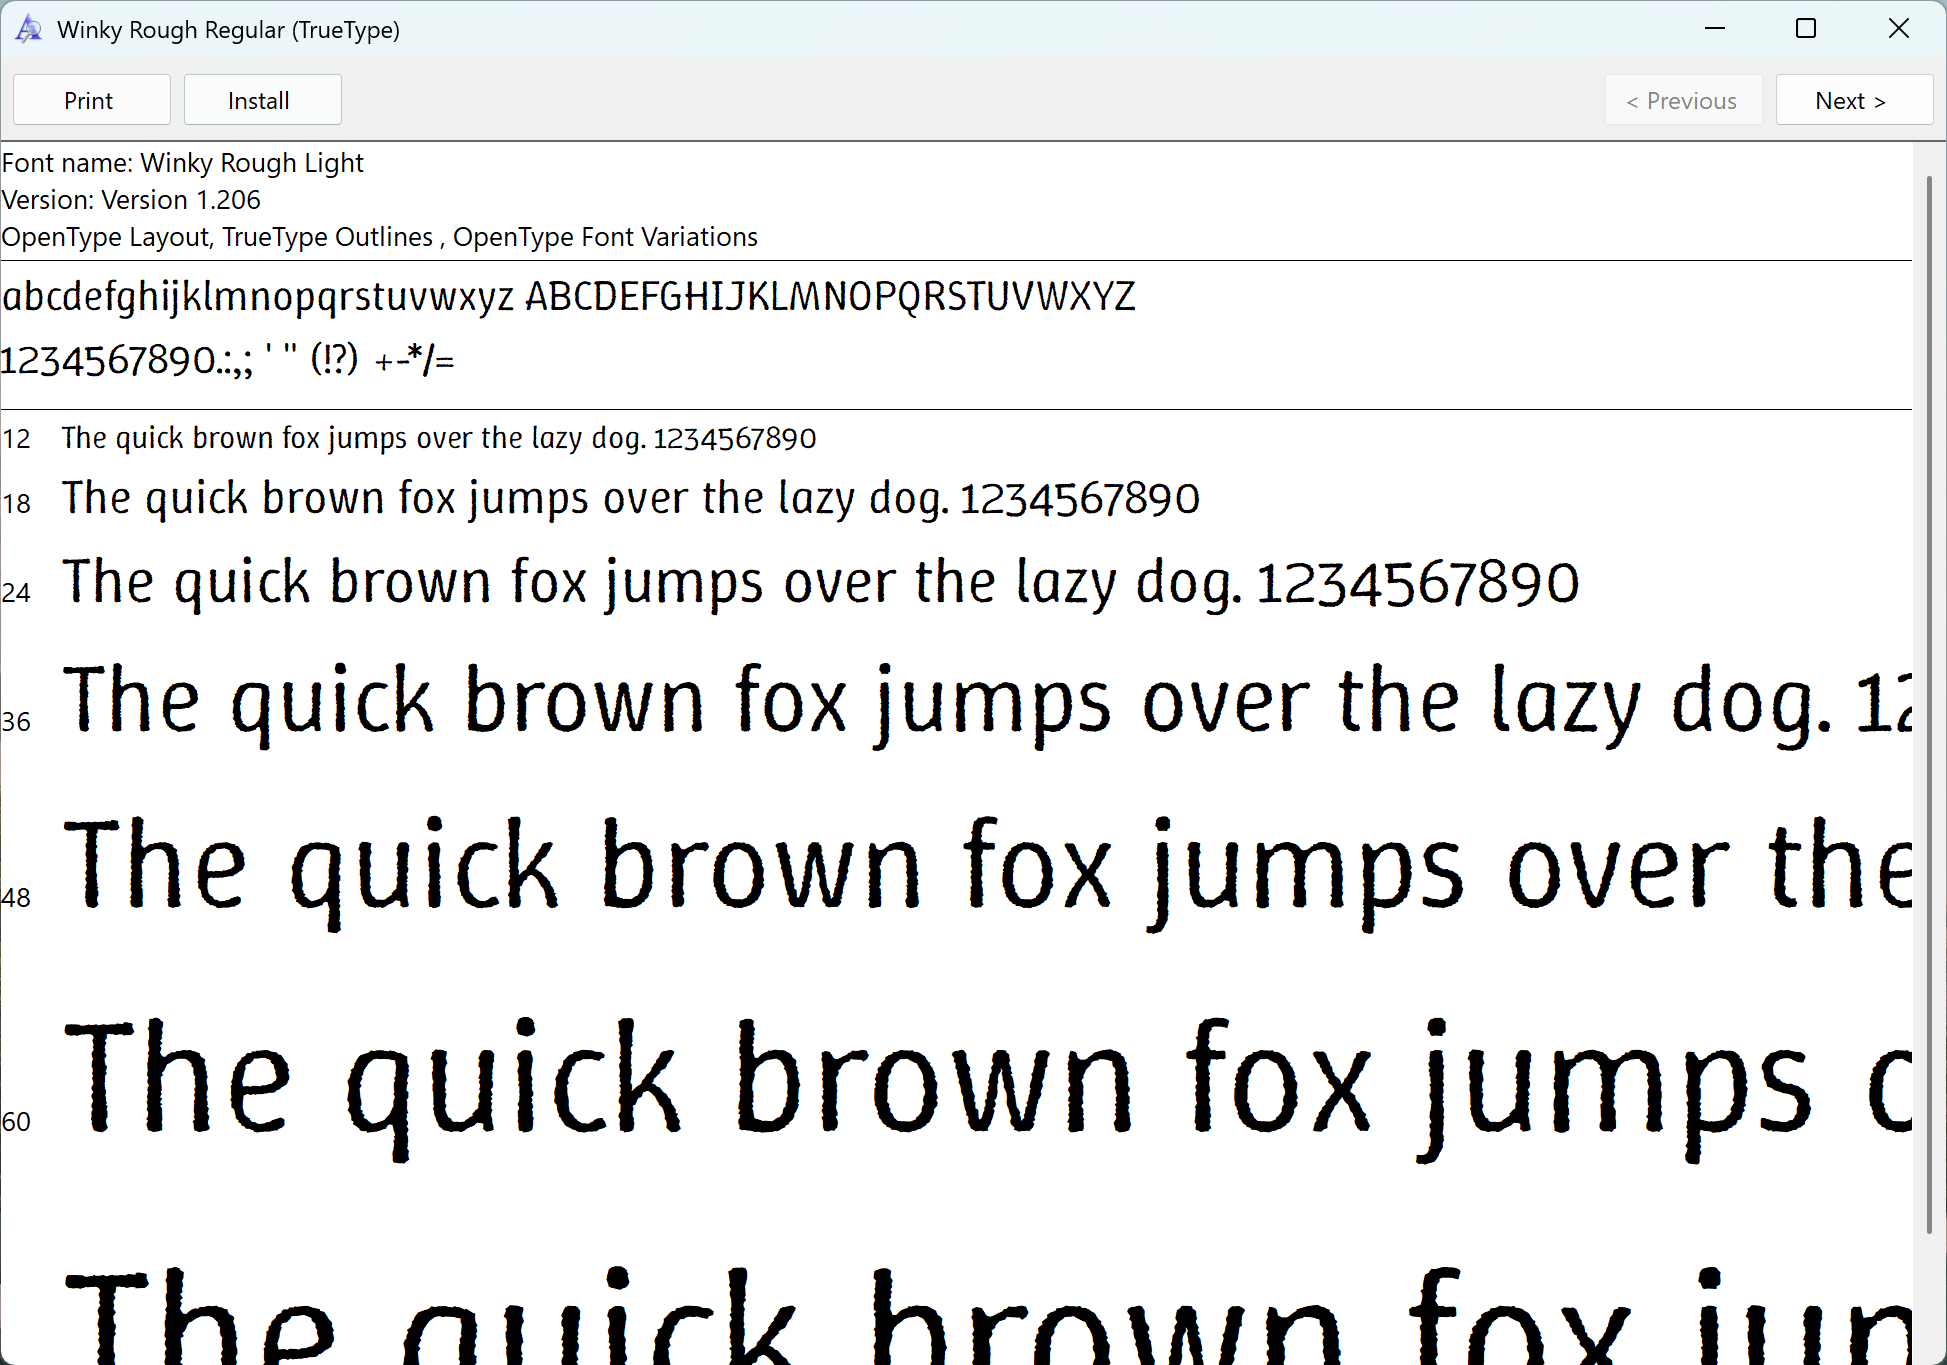Click the 18-point pangram sample line

pos(631,498)
